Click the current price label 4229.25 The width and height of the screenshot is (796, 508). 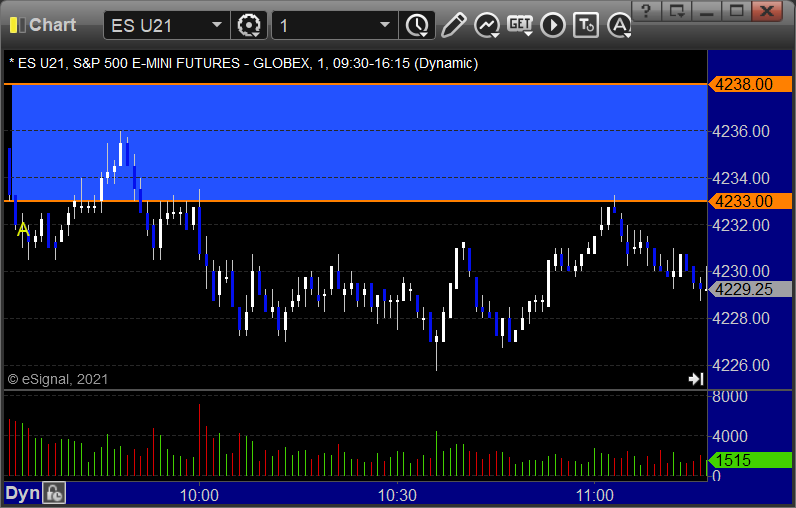coord(750,289)
